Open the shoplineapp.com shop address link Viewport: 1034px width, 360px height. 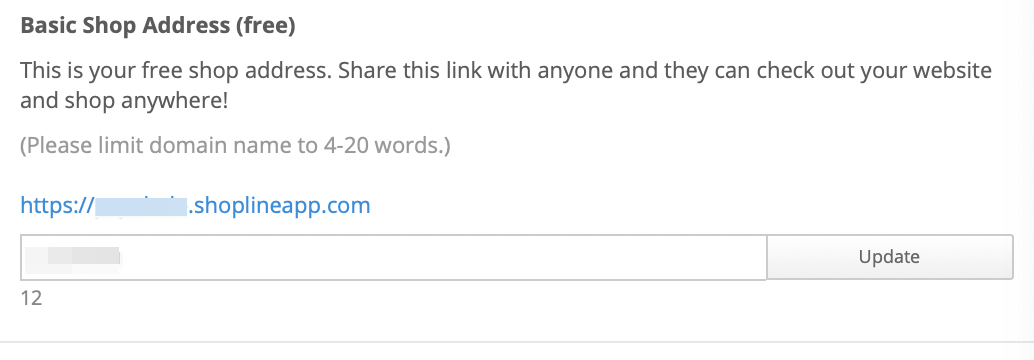(195, 205)
